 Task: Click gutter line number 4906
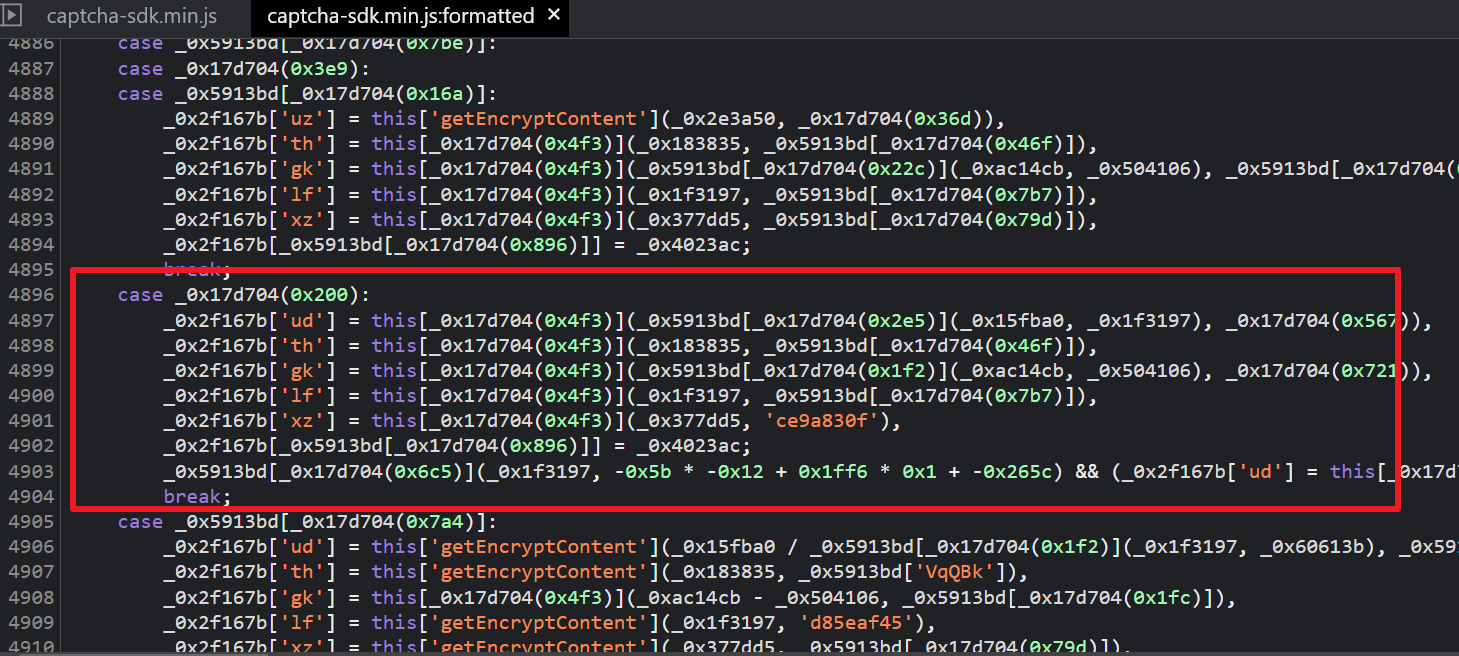29,547
